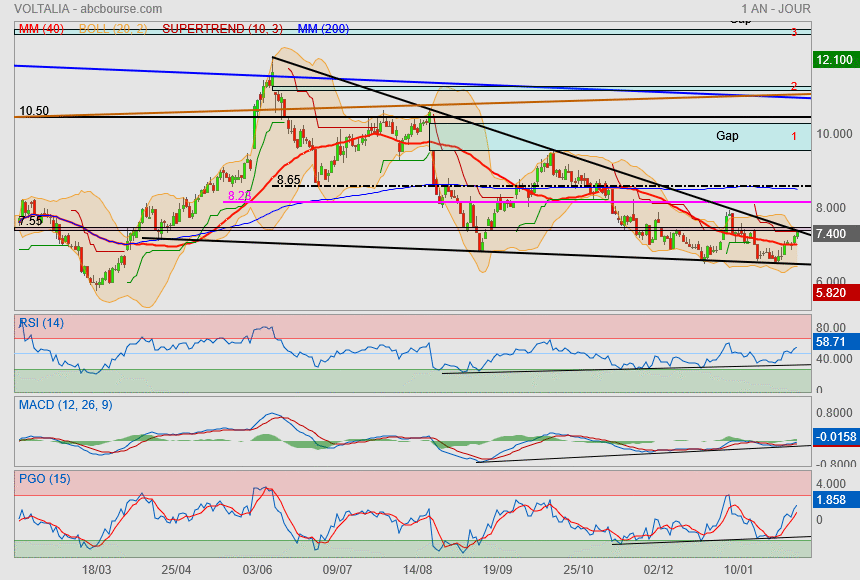Click the red number 2 gap marker

794,86
